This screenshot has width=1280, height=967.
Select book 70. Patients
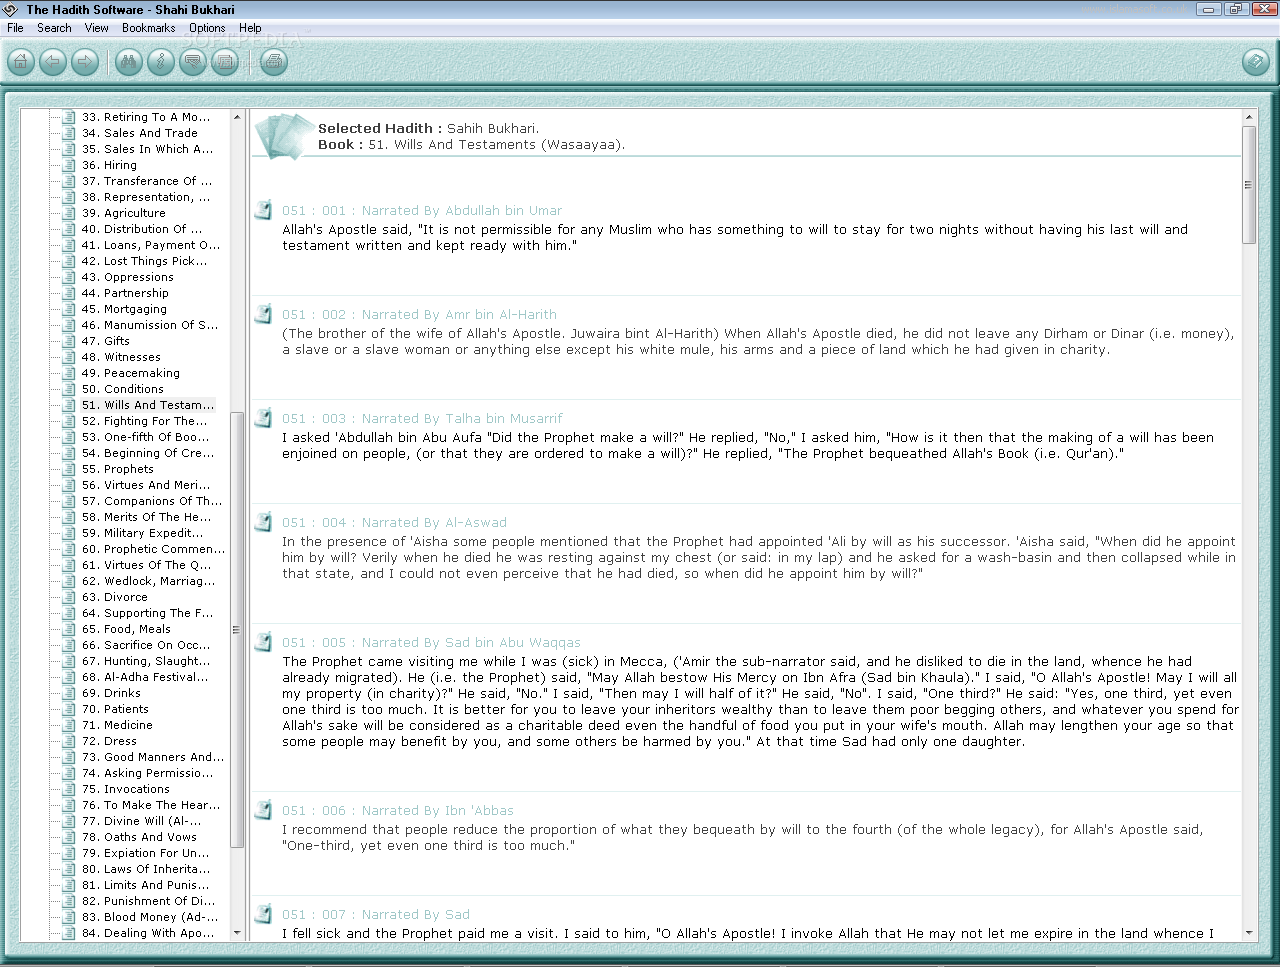pos(115,709)
